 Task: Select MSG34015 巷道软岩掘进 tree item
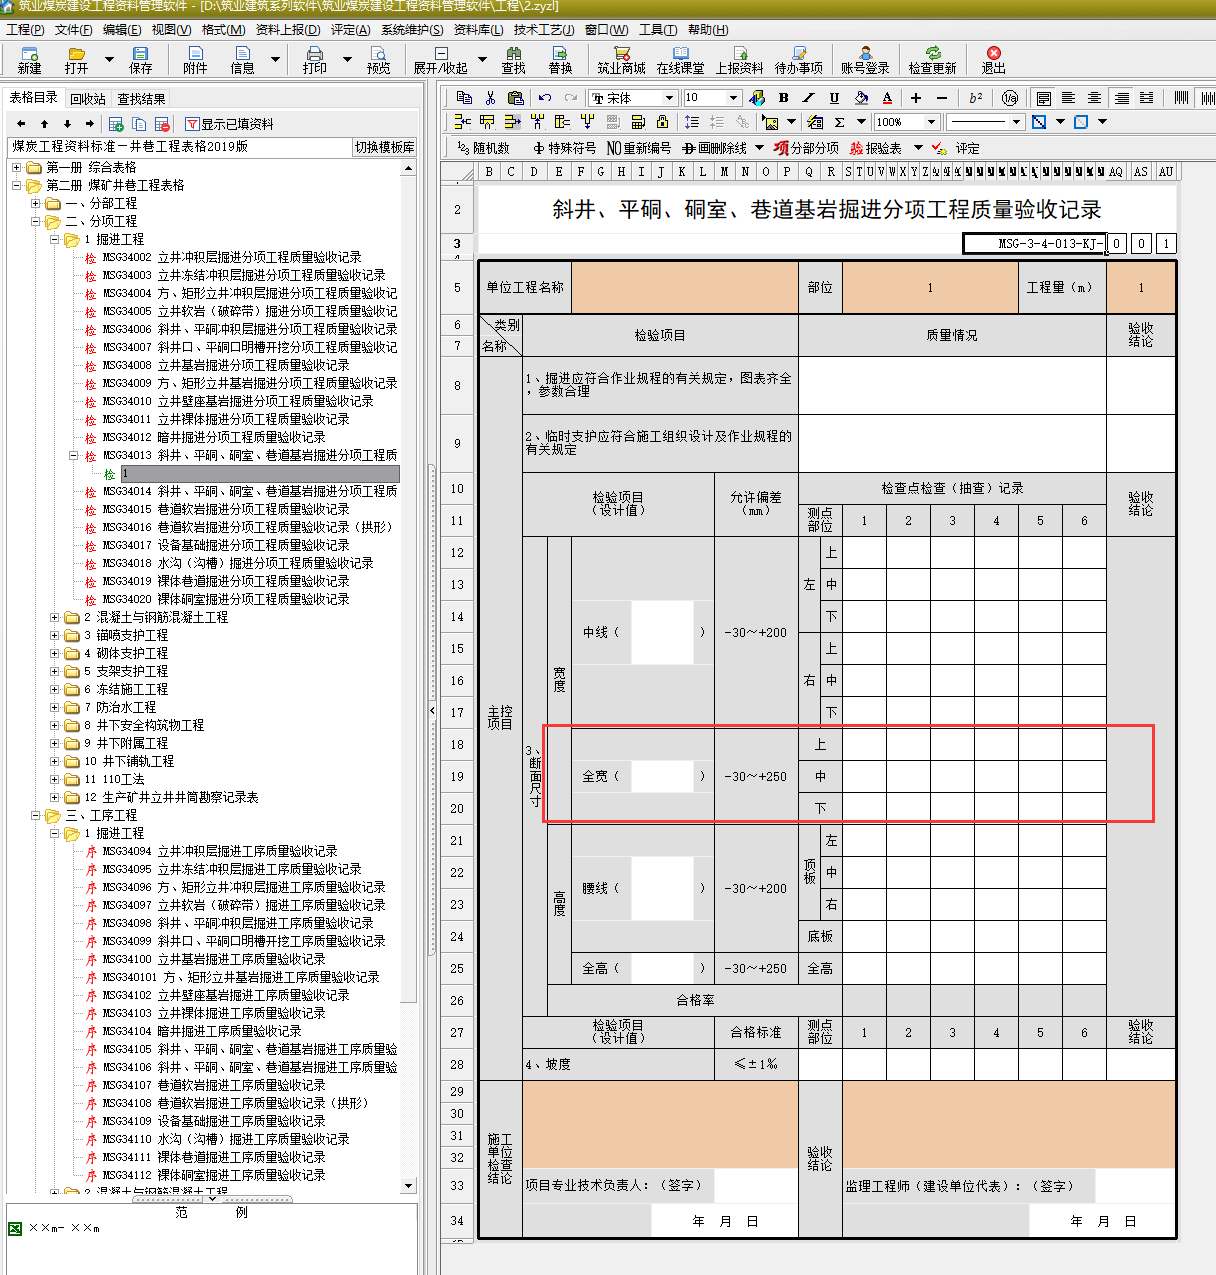pyautogui.click(x=225, y=509)
